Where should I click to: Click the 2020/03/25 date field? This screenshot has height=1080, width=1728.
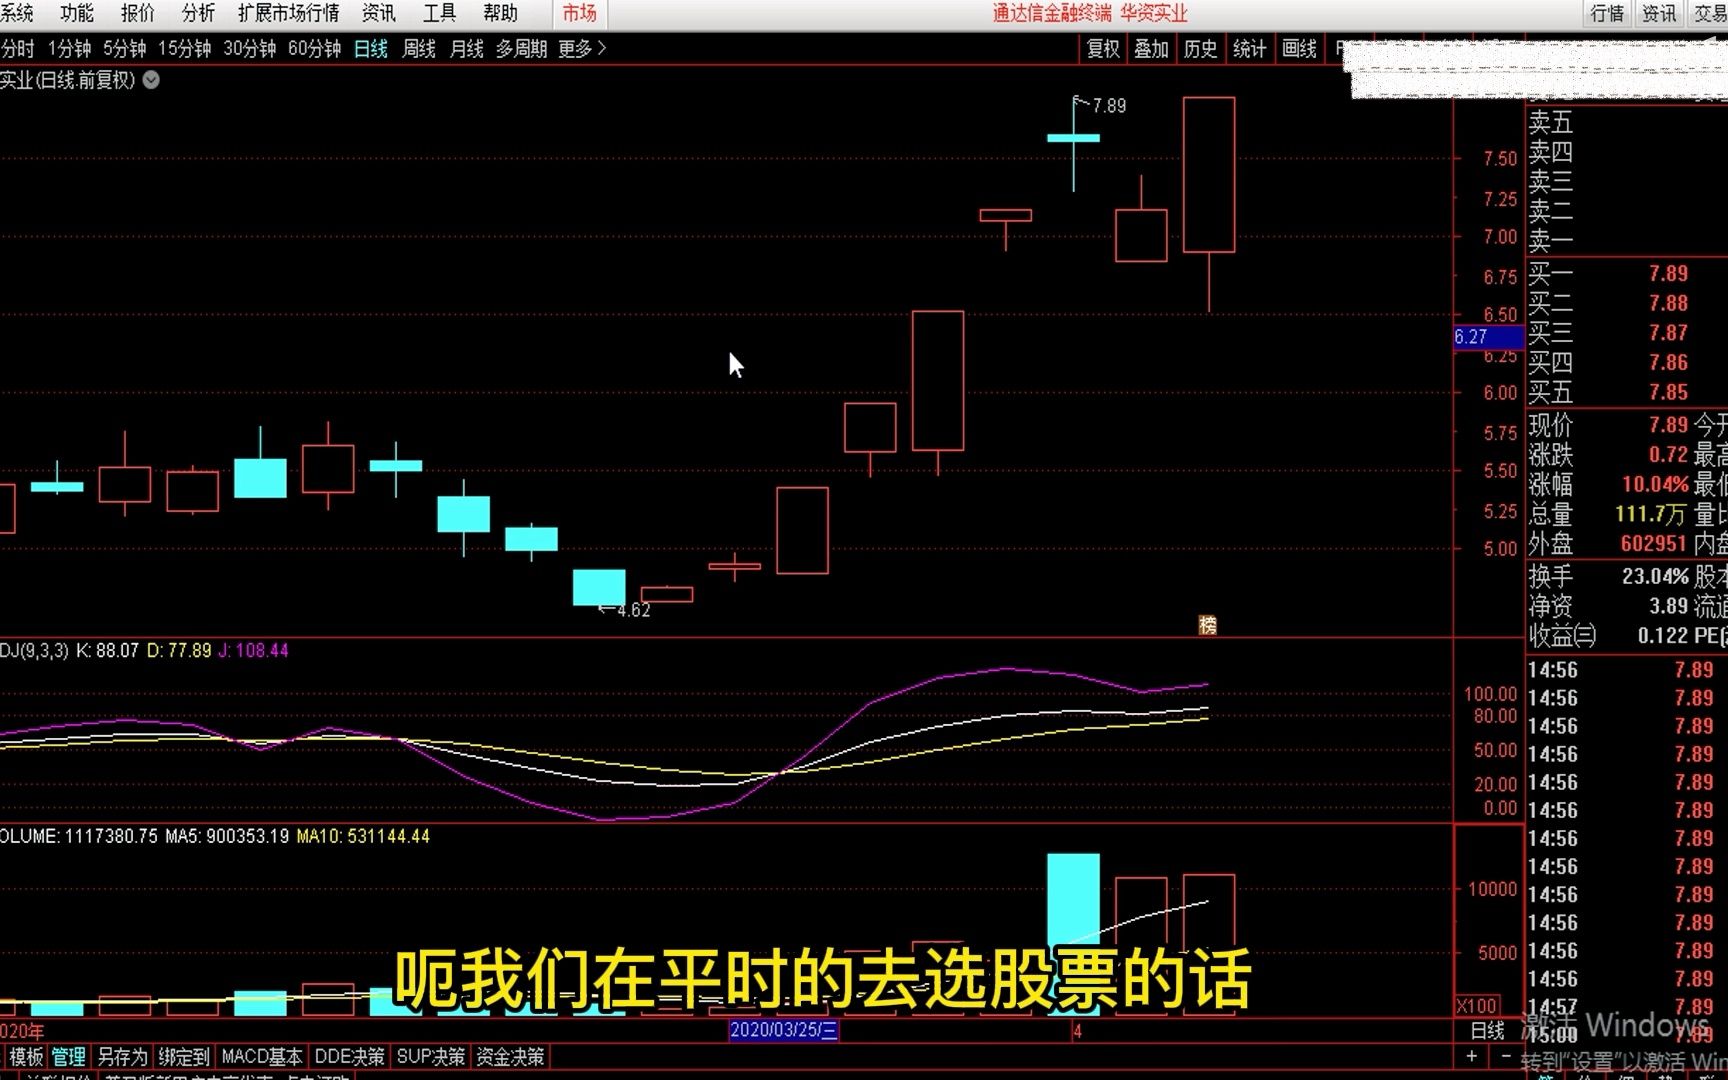point(783,1031)
